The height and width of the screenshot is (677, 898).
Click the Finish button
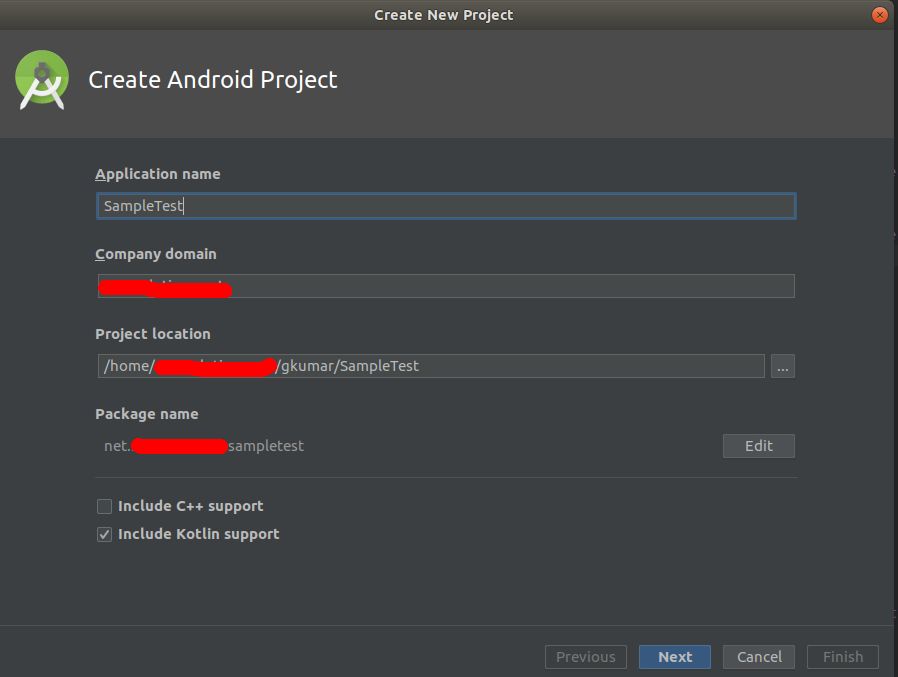click(842, 657)
